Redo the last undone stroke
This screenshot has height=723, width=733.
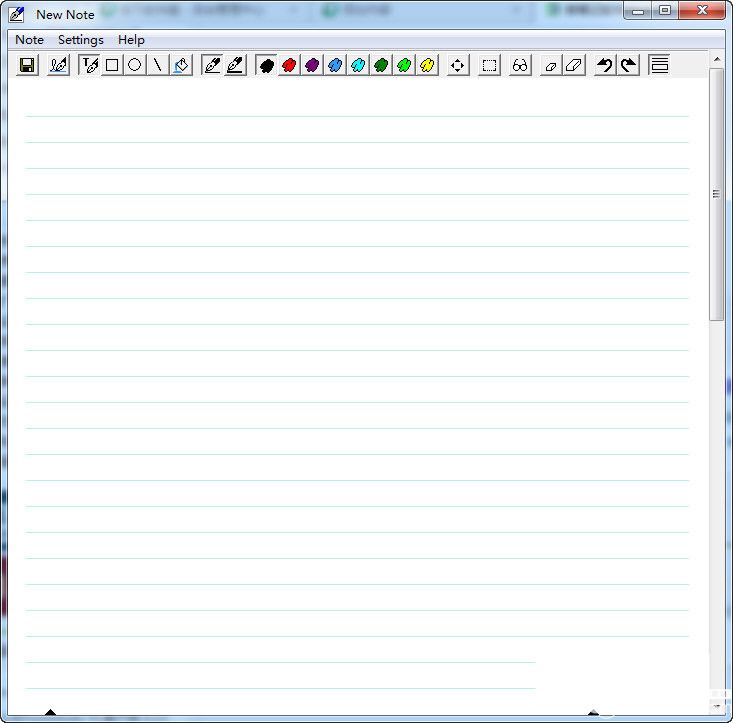pyautogui.click(x=628, y=65)
